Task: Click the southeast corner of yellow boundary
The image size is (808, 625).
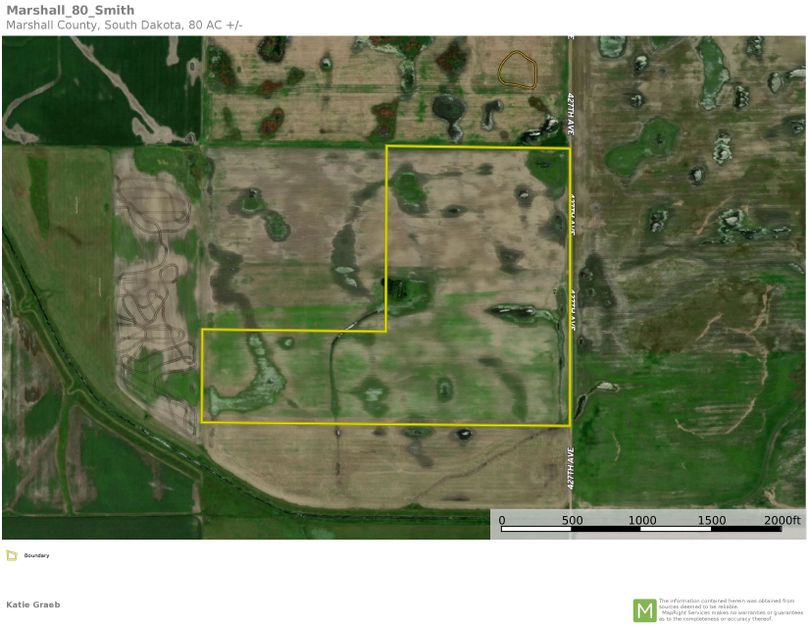Action: click(569, 425)
